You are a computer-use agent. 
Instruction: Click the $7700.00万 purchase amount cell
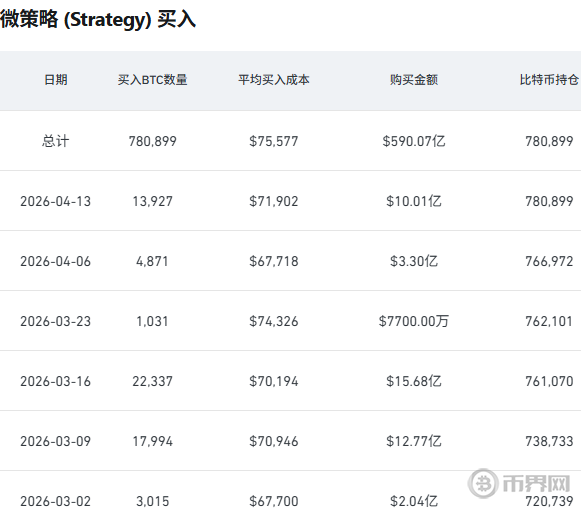tap(414, 321)
